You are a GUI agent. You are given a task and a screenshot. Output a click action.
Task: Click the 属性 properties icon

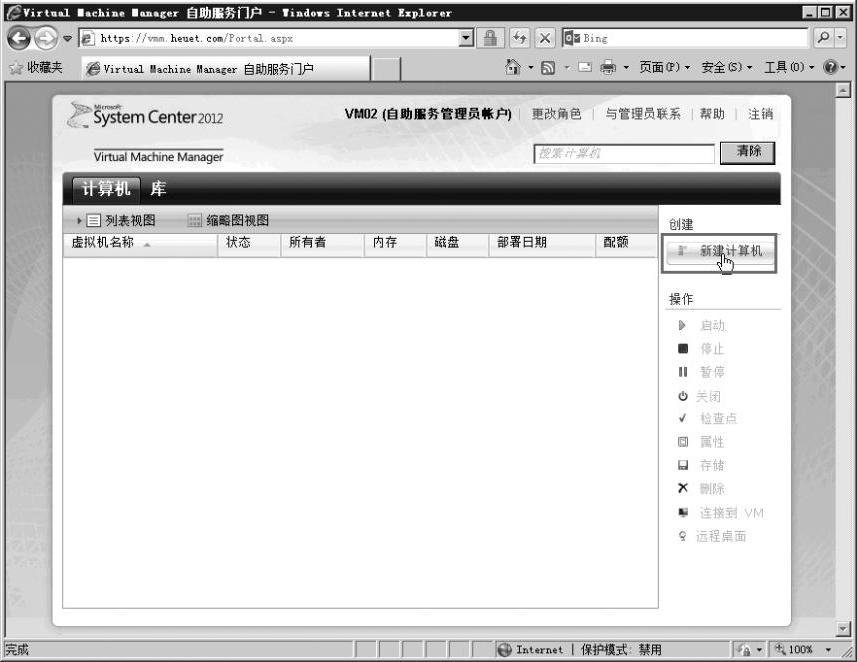click(683, 442)
